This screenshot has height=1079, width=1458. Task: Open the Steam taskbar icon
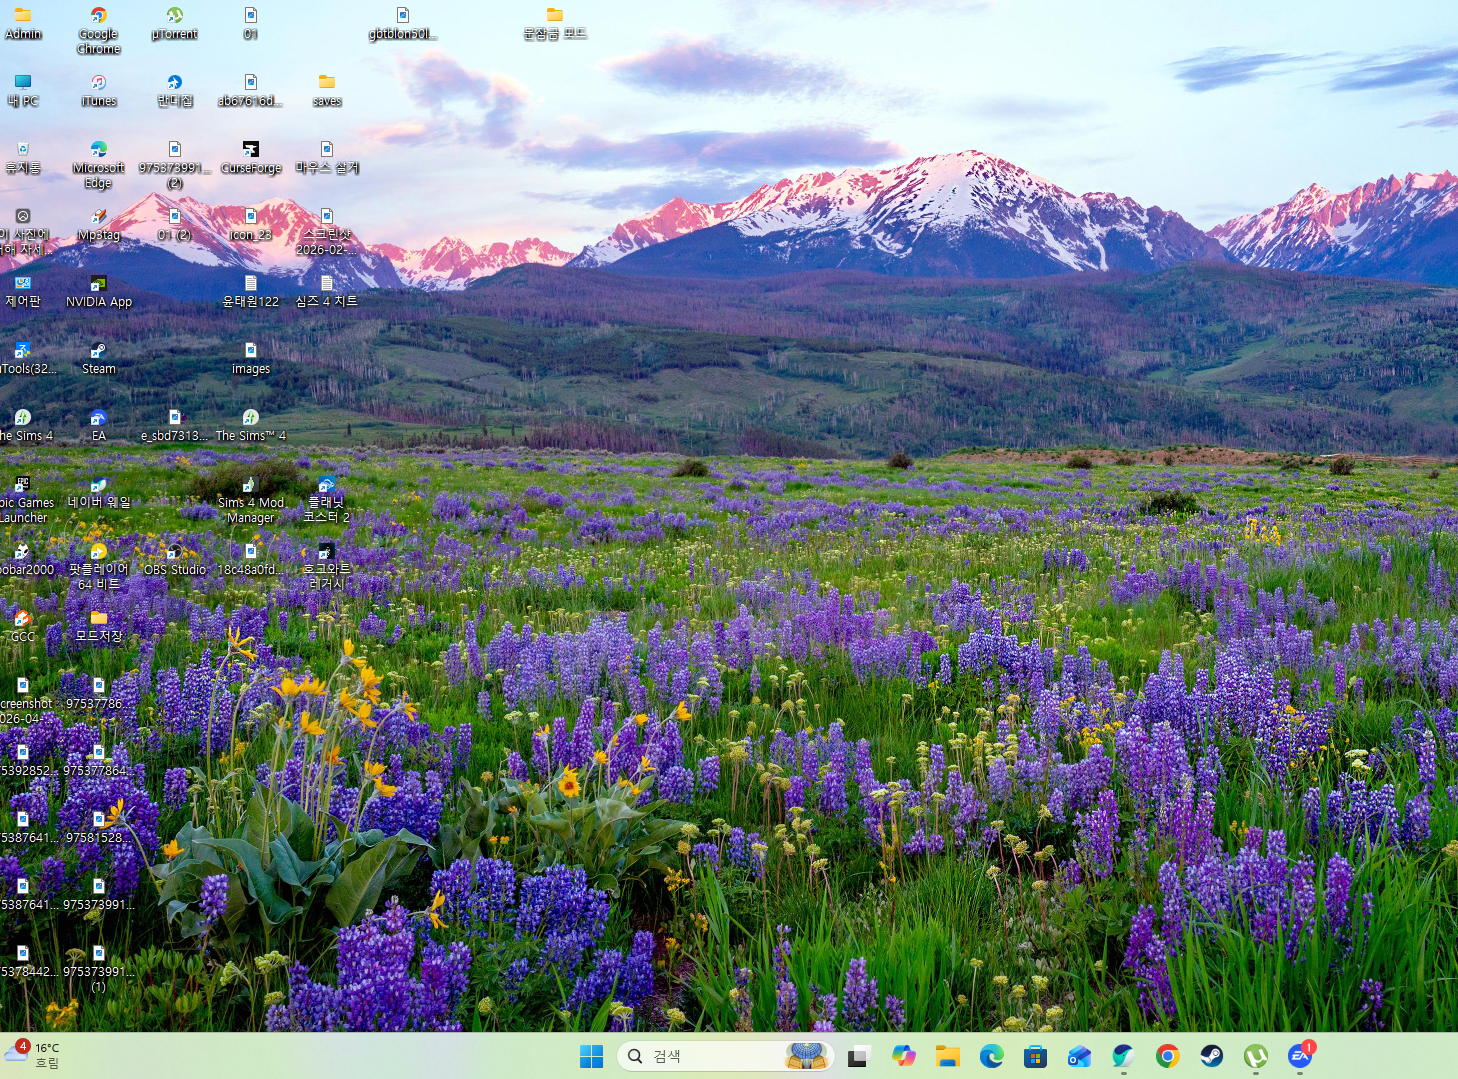pos(1211,1056)
